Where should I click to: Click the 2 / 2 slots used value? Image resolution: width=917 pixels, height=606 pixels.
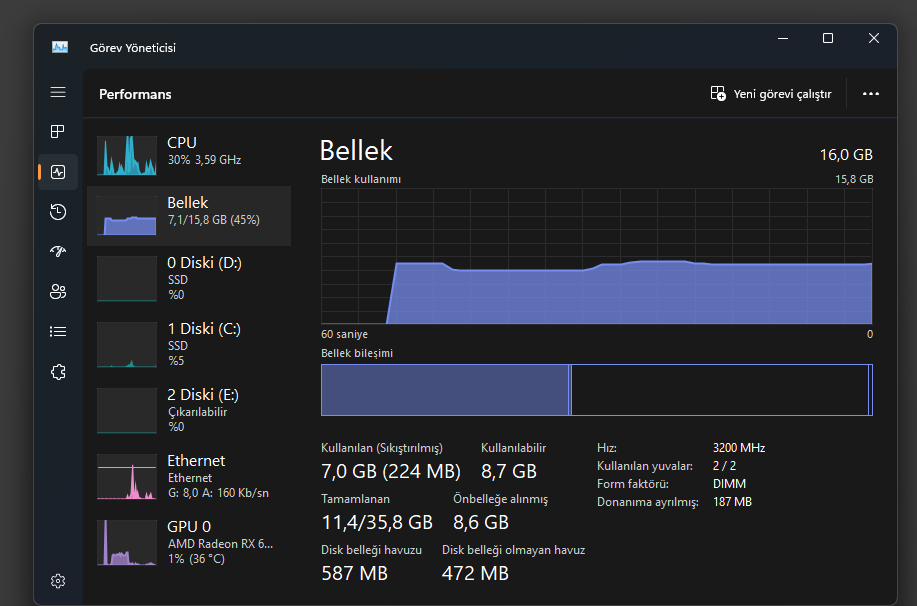click(724, 466)
